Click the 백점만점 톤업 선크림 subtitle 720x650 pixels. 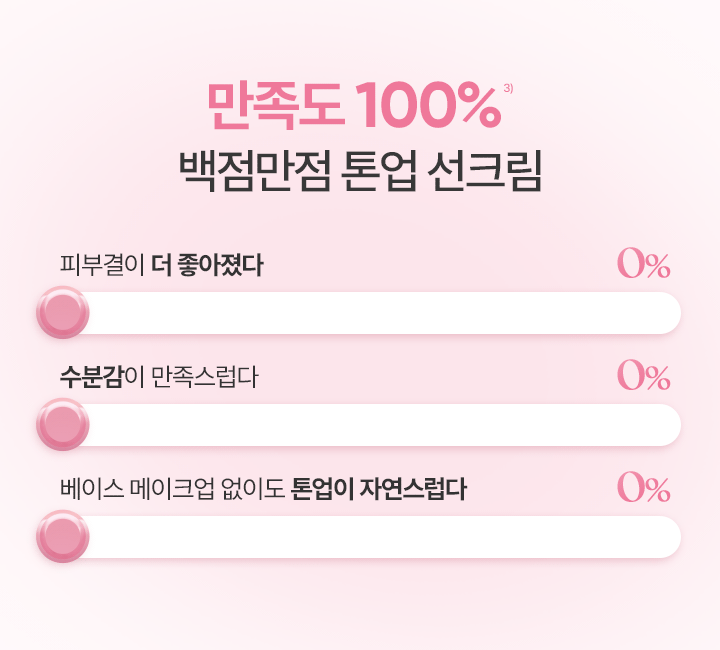tap(360, 170)
